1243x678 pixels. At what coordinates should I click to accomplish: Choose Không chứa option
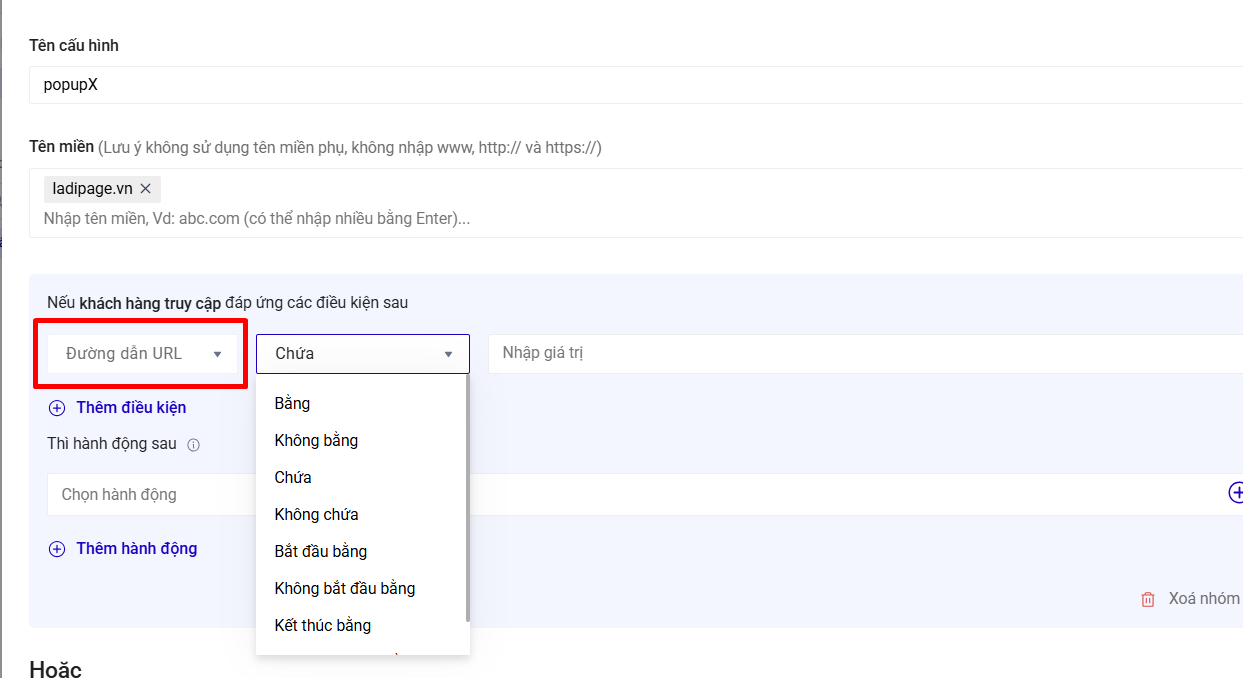point(362,515)
